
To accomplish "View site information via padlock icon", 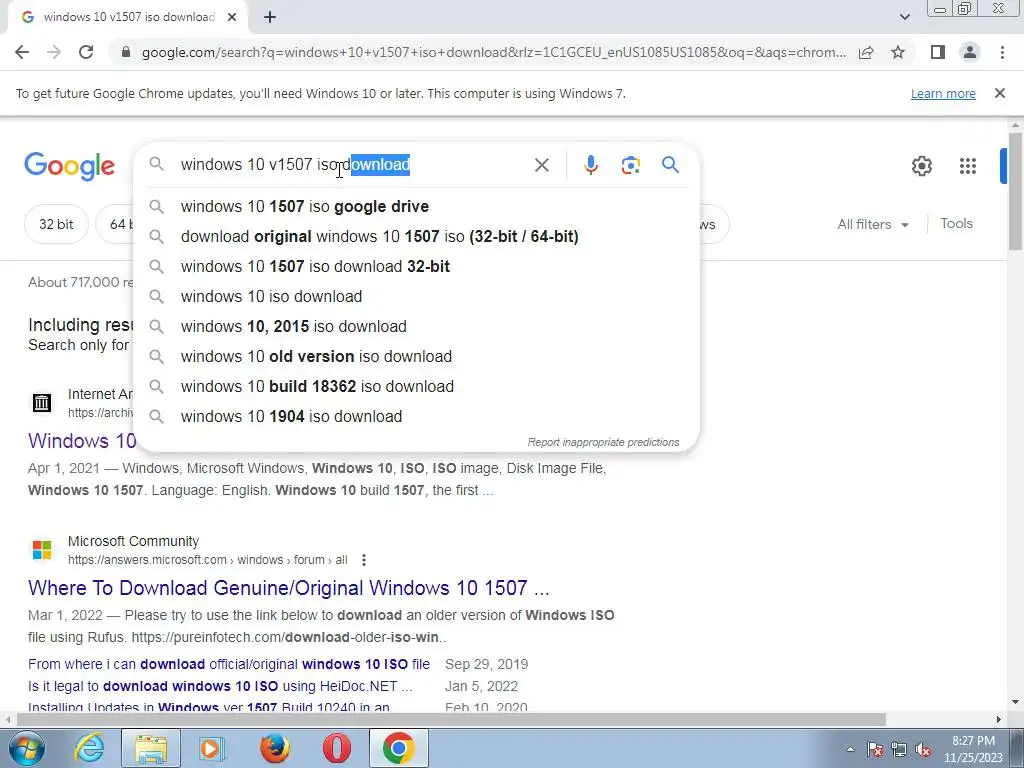I will click(x=126, y=52).
